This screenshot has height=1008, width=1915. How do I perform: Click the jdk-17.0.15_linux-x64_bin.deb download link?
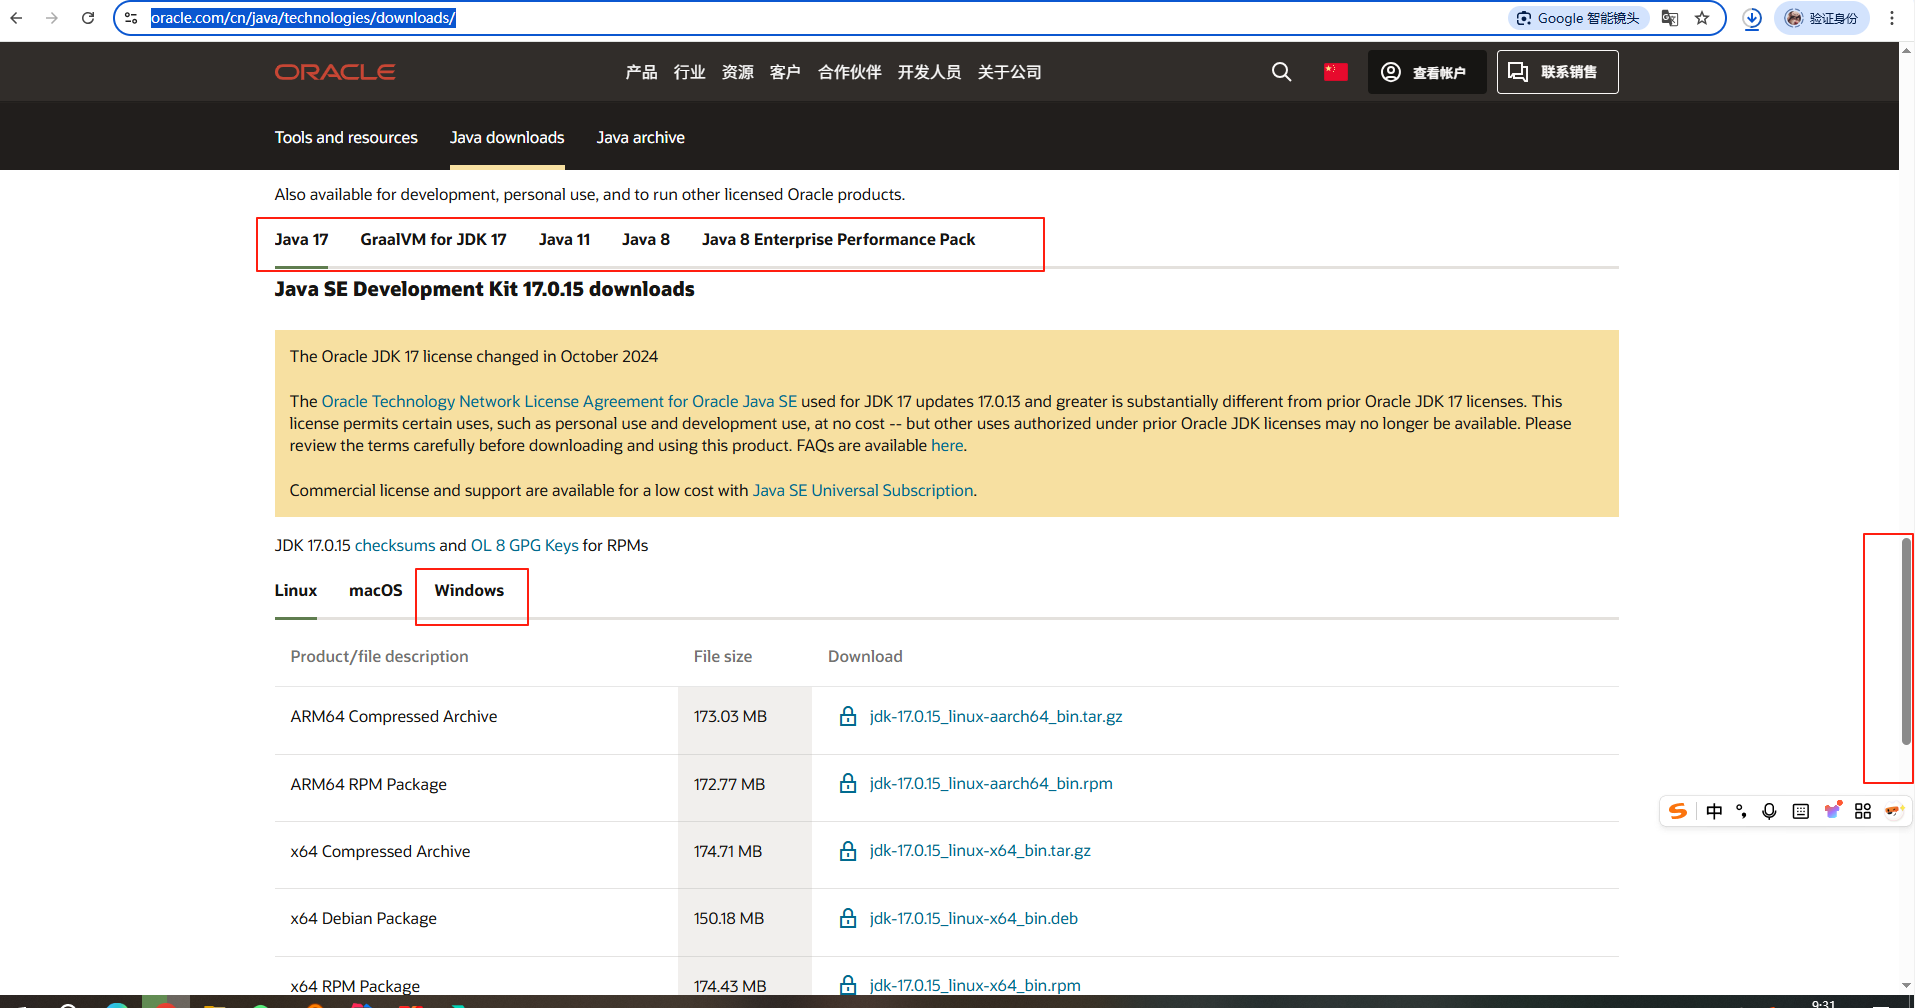[x=973, y=918]
